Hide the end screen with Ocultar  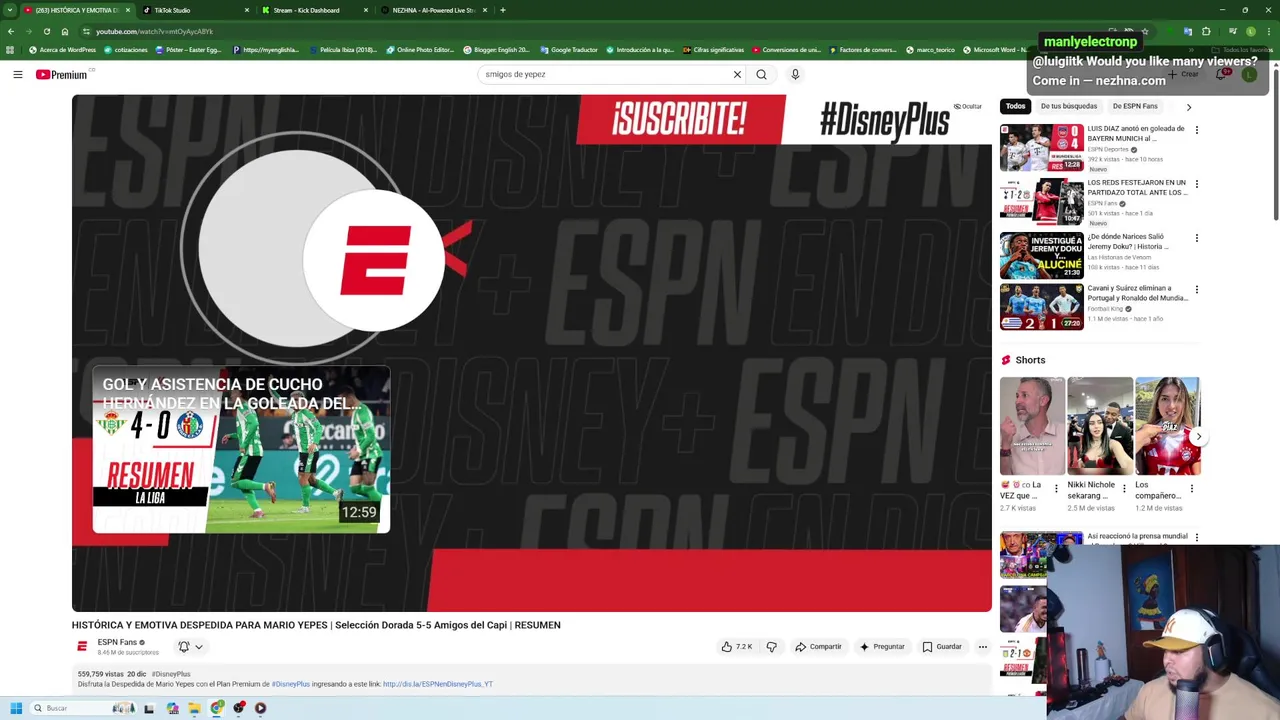tap(967, 106)
